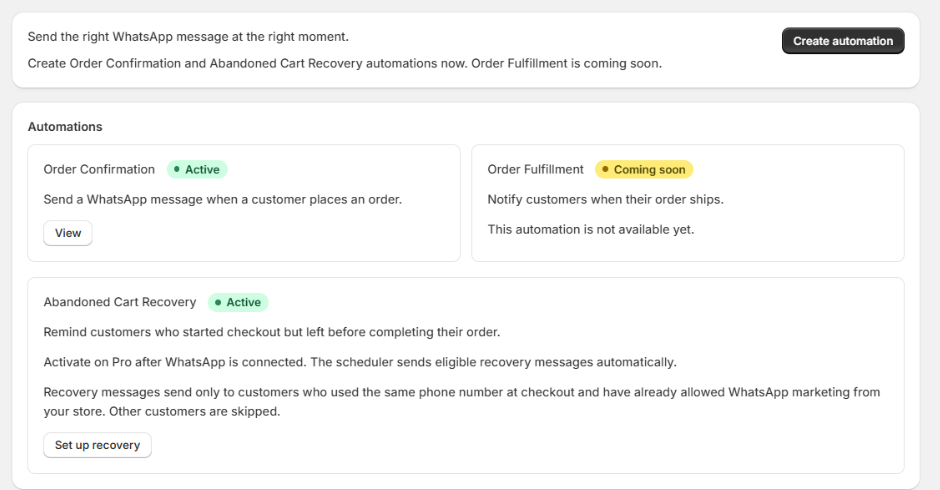The image size is (940, 490).
Task: Click the line starting 'Create Order Confirmation and Abandoned'
Action: click(345, 64)
